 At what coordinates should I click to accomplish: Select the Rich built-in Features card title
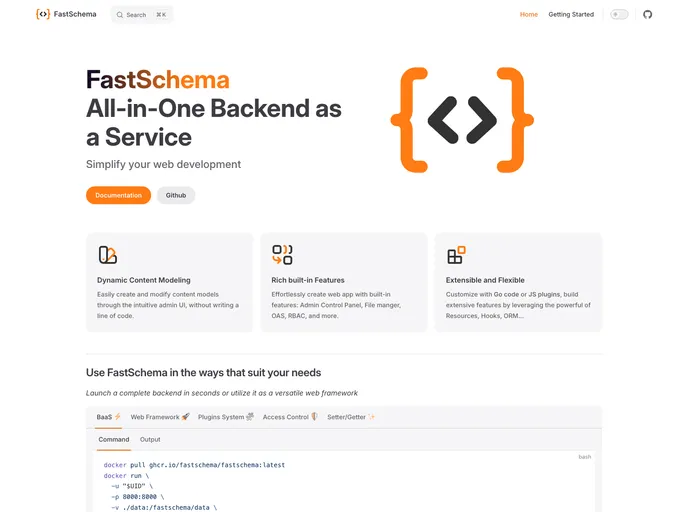point(308,280)
